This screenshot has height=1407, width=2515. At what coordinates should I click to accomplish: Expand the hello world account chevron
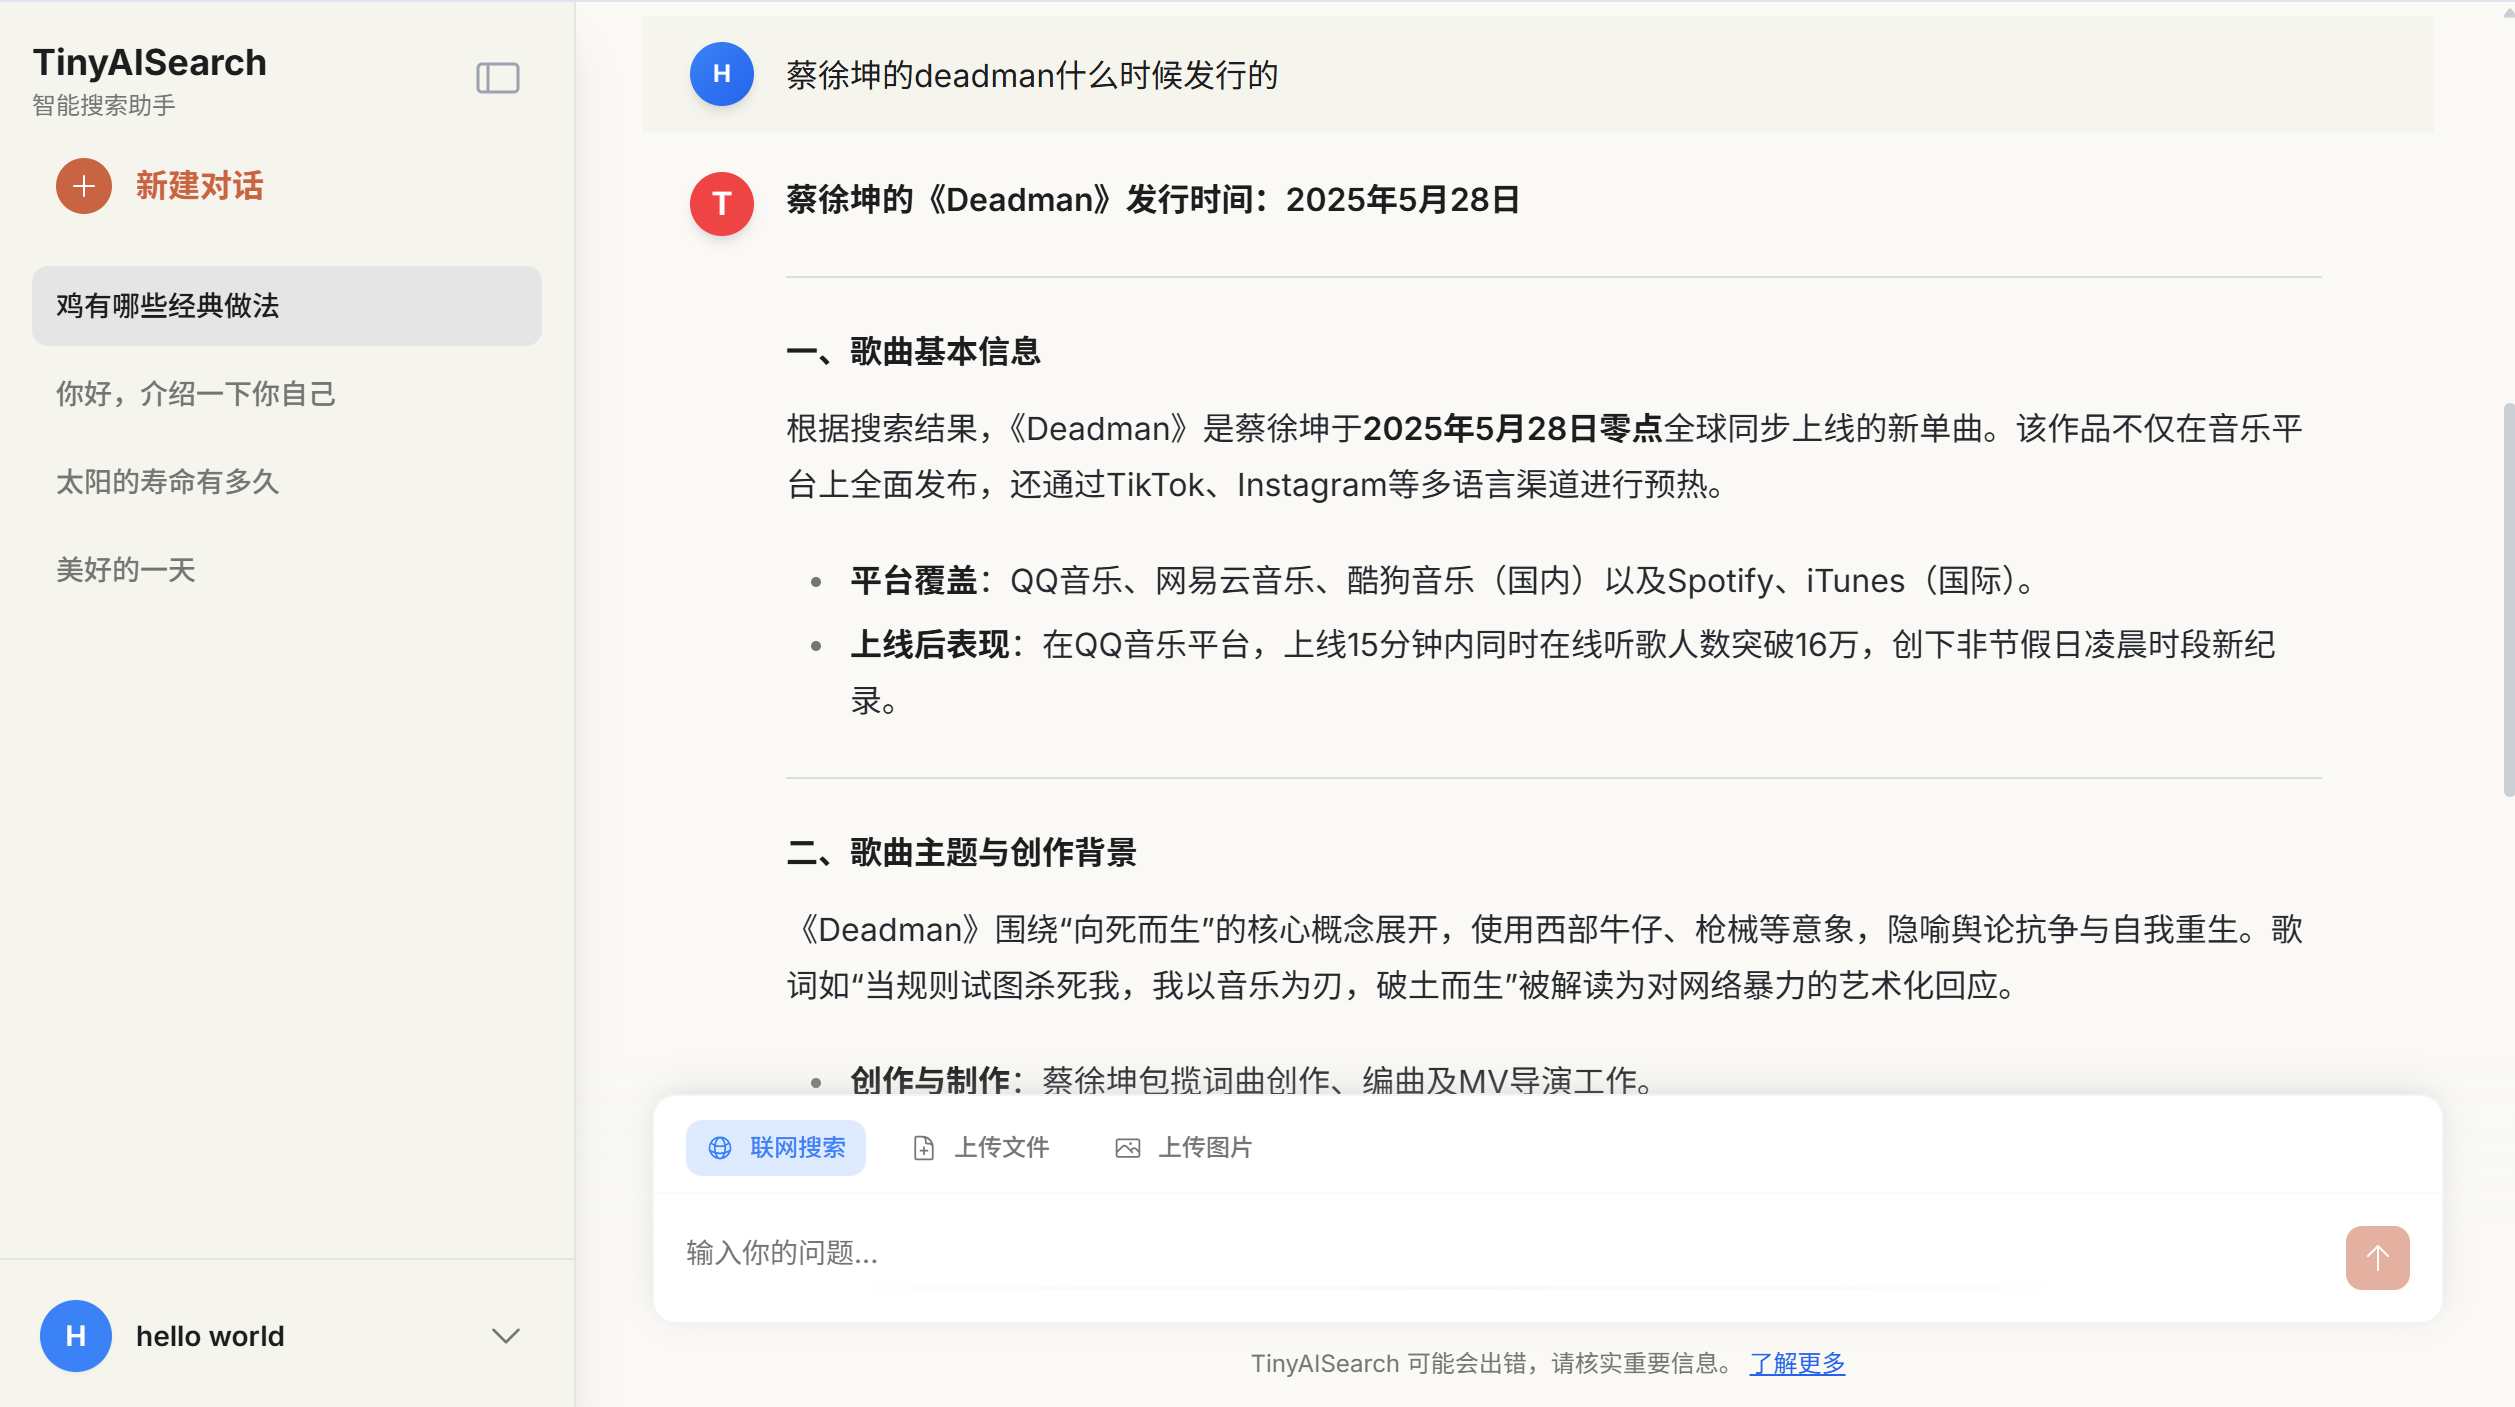506,1336
